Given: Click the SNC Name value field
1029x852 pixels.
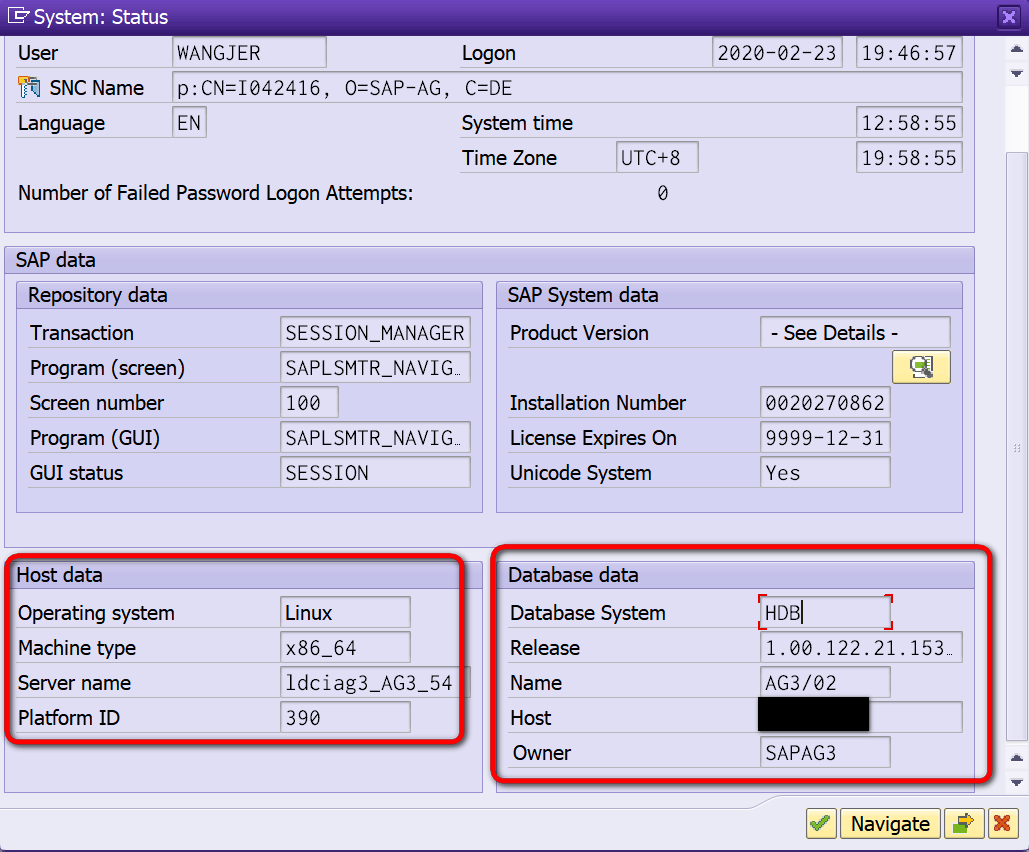Looking at the screenshot, I should pyautogui.click(x=567, y=87).
